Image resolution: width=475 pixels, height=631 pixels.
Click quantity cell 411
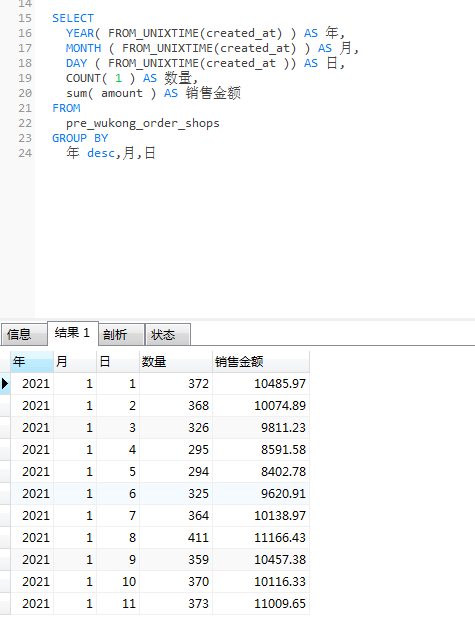176,538
